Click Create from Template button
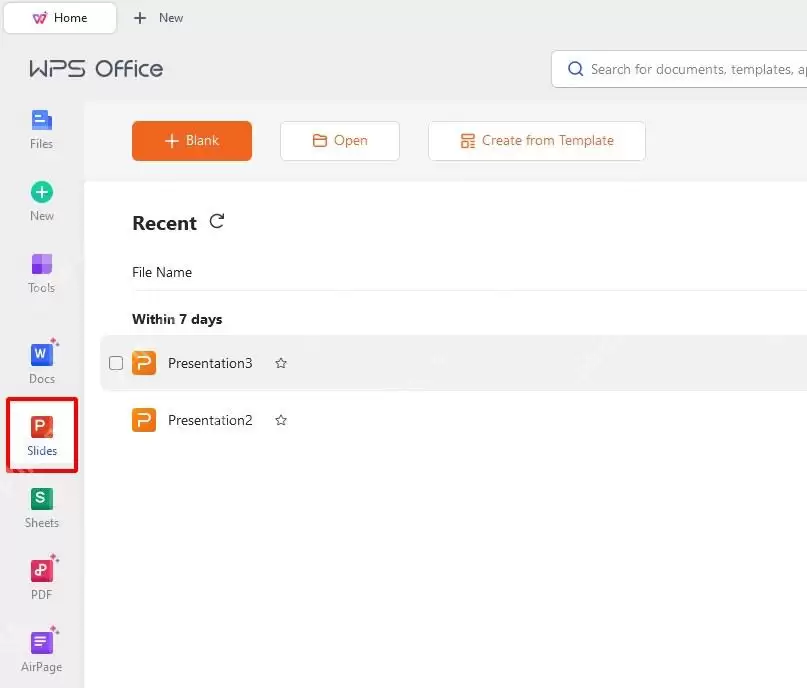This screenshot has height=688, width=807. tap(537, 140)
